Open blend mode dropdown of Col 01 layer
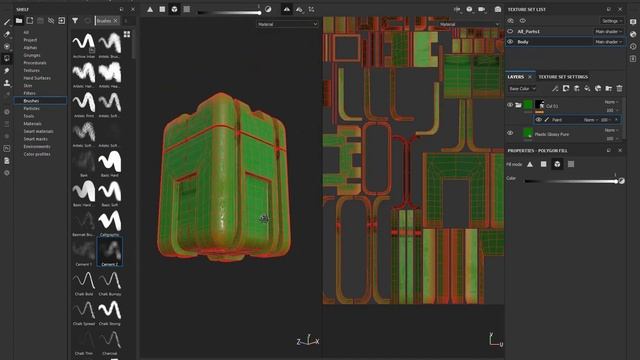 (x=611, y=102)
